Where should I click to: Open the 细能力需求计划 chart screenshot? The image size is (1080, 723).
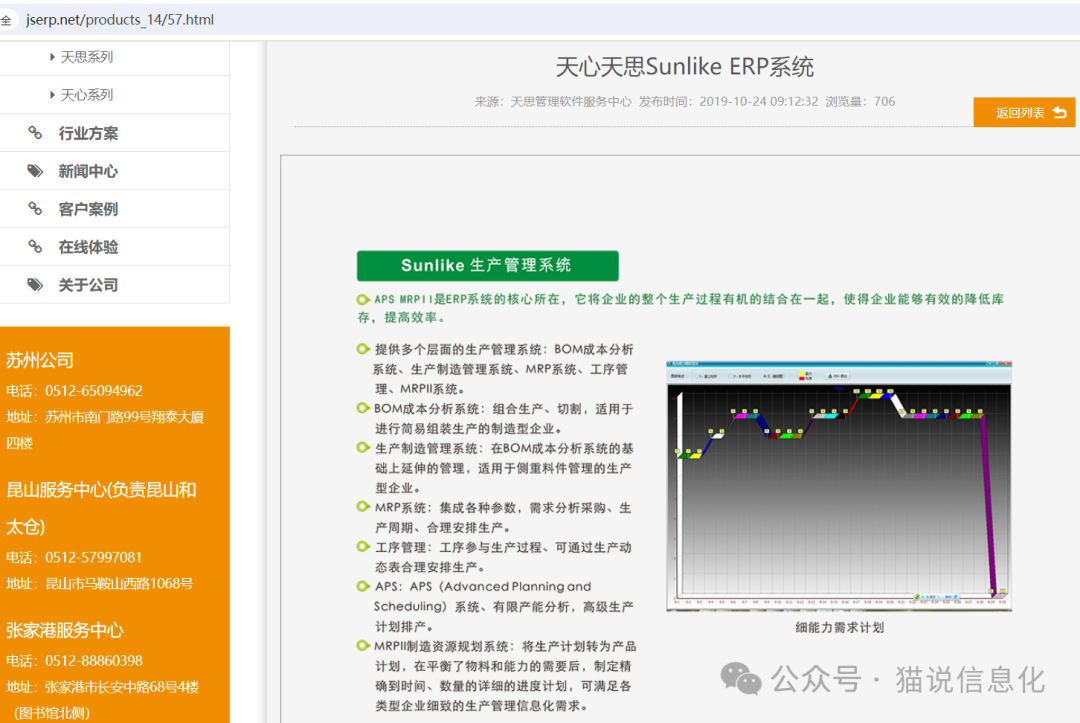click(x=839, y=486)
